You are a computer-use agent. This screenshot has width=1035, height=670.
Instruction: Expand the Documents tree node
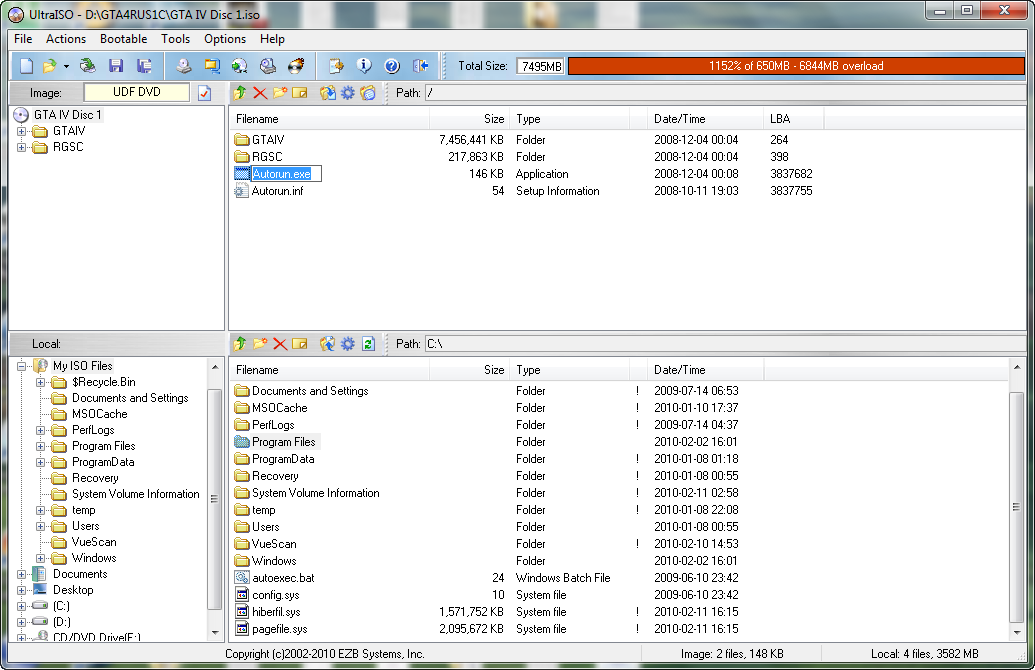[21, 574]
